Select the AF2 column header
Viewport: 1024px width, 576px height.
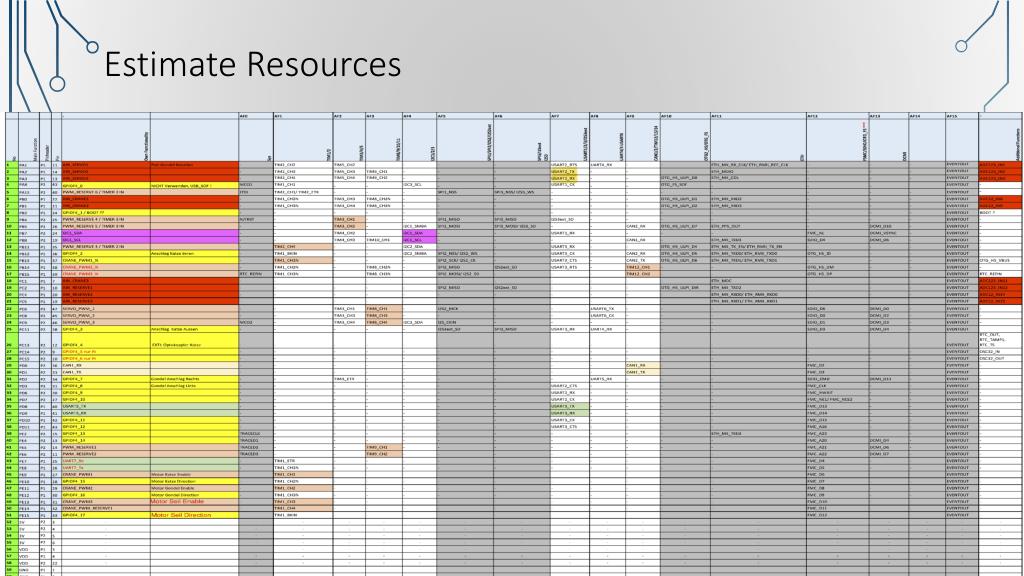(349, 116)
